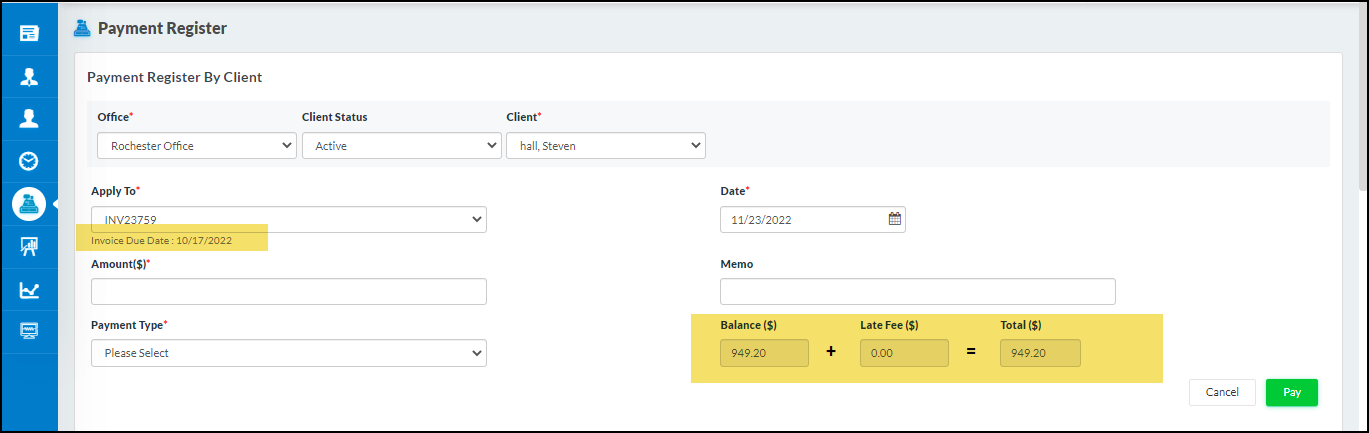
Task: Click the Cancel button
Action: coord(1222,392)
